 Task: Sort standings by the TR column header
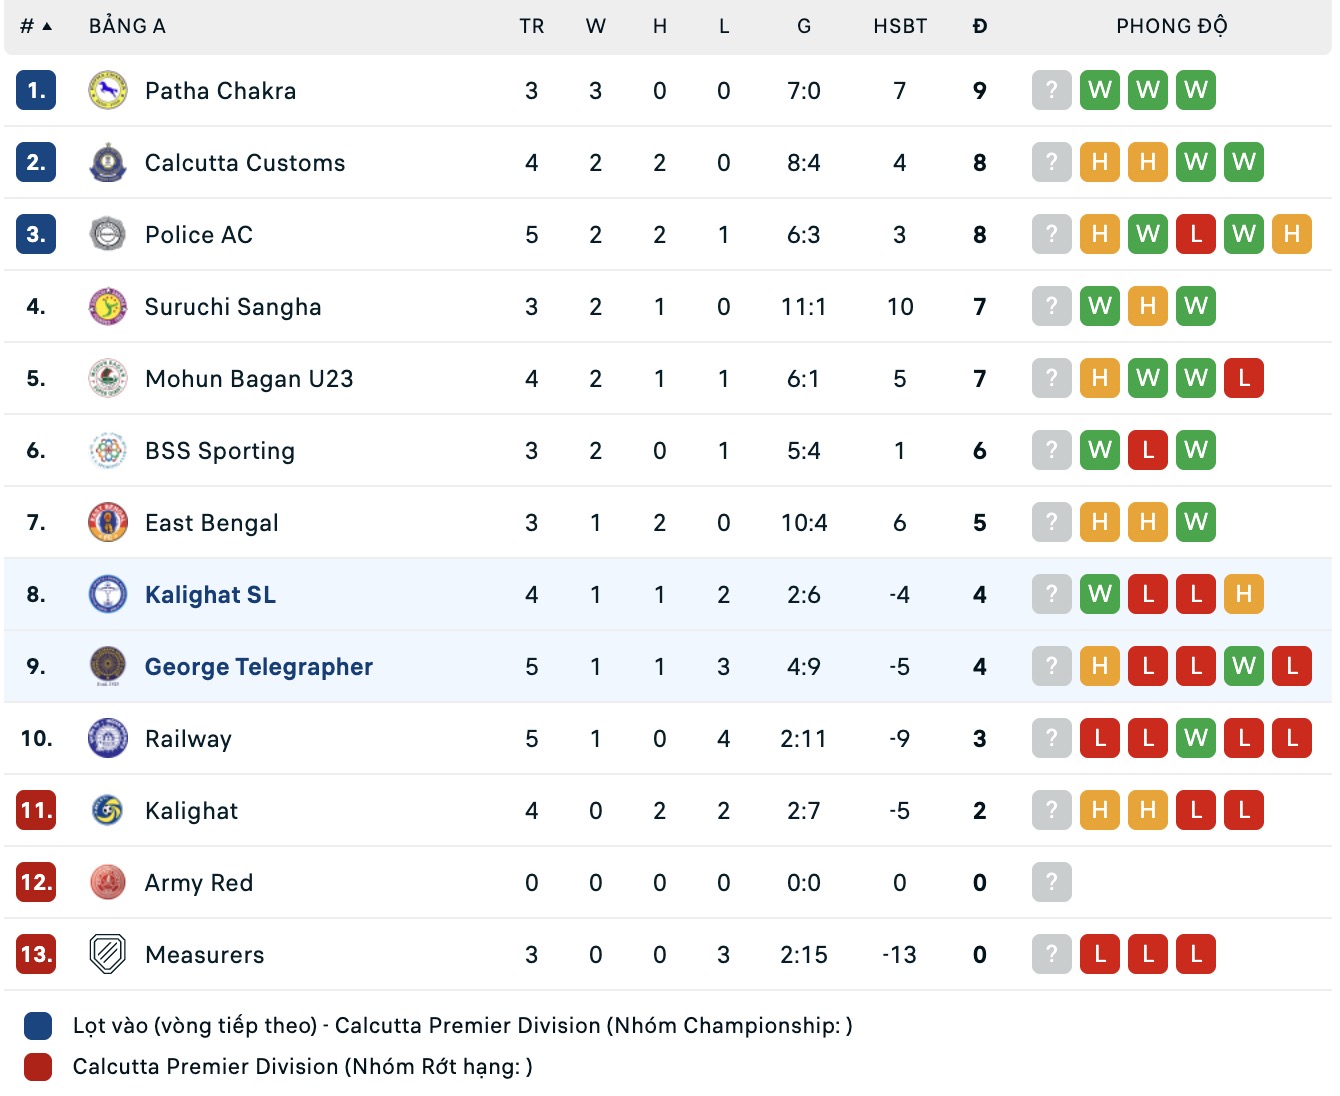tap(531, 26)
